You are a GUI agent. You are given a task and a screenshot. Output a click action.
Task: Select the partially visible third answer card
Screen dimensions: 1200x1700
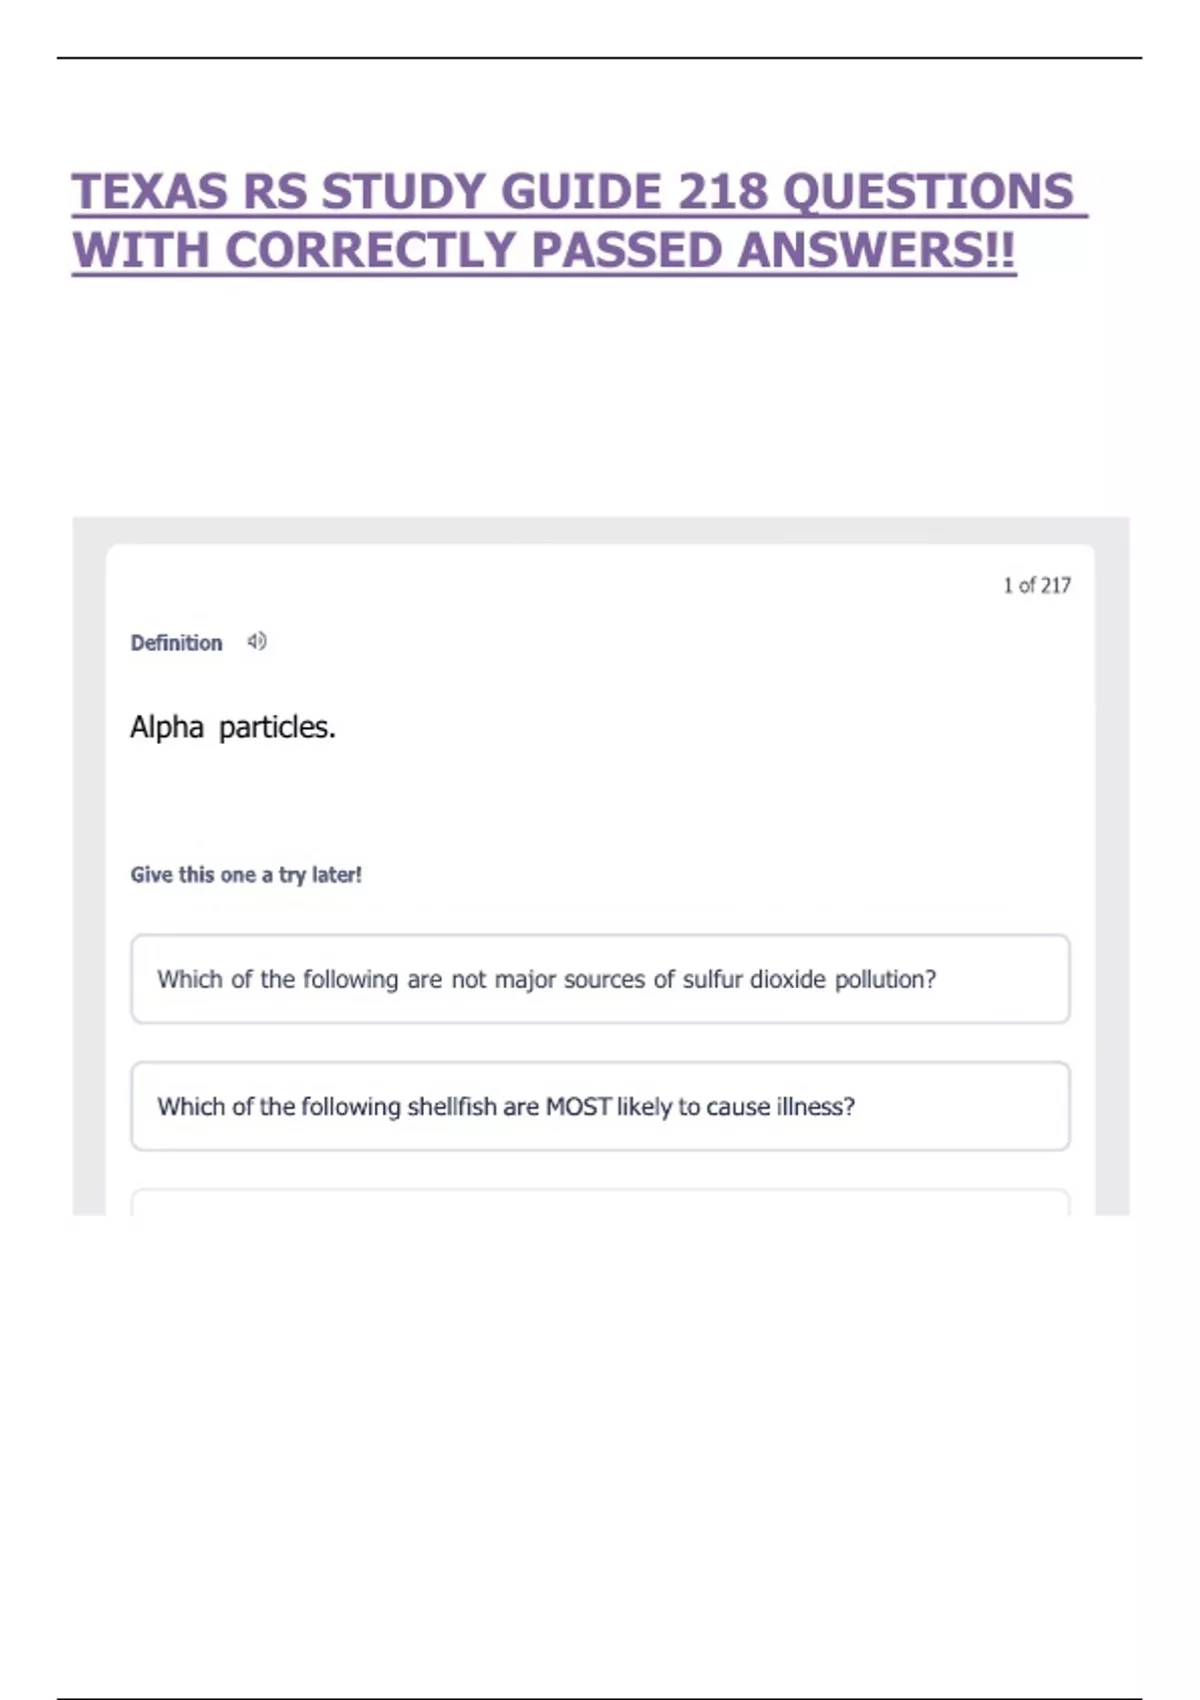[600, 1202]
